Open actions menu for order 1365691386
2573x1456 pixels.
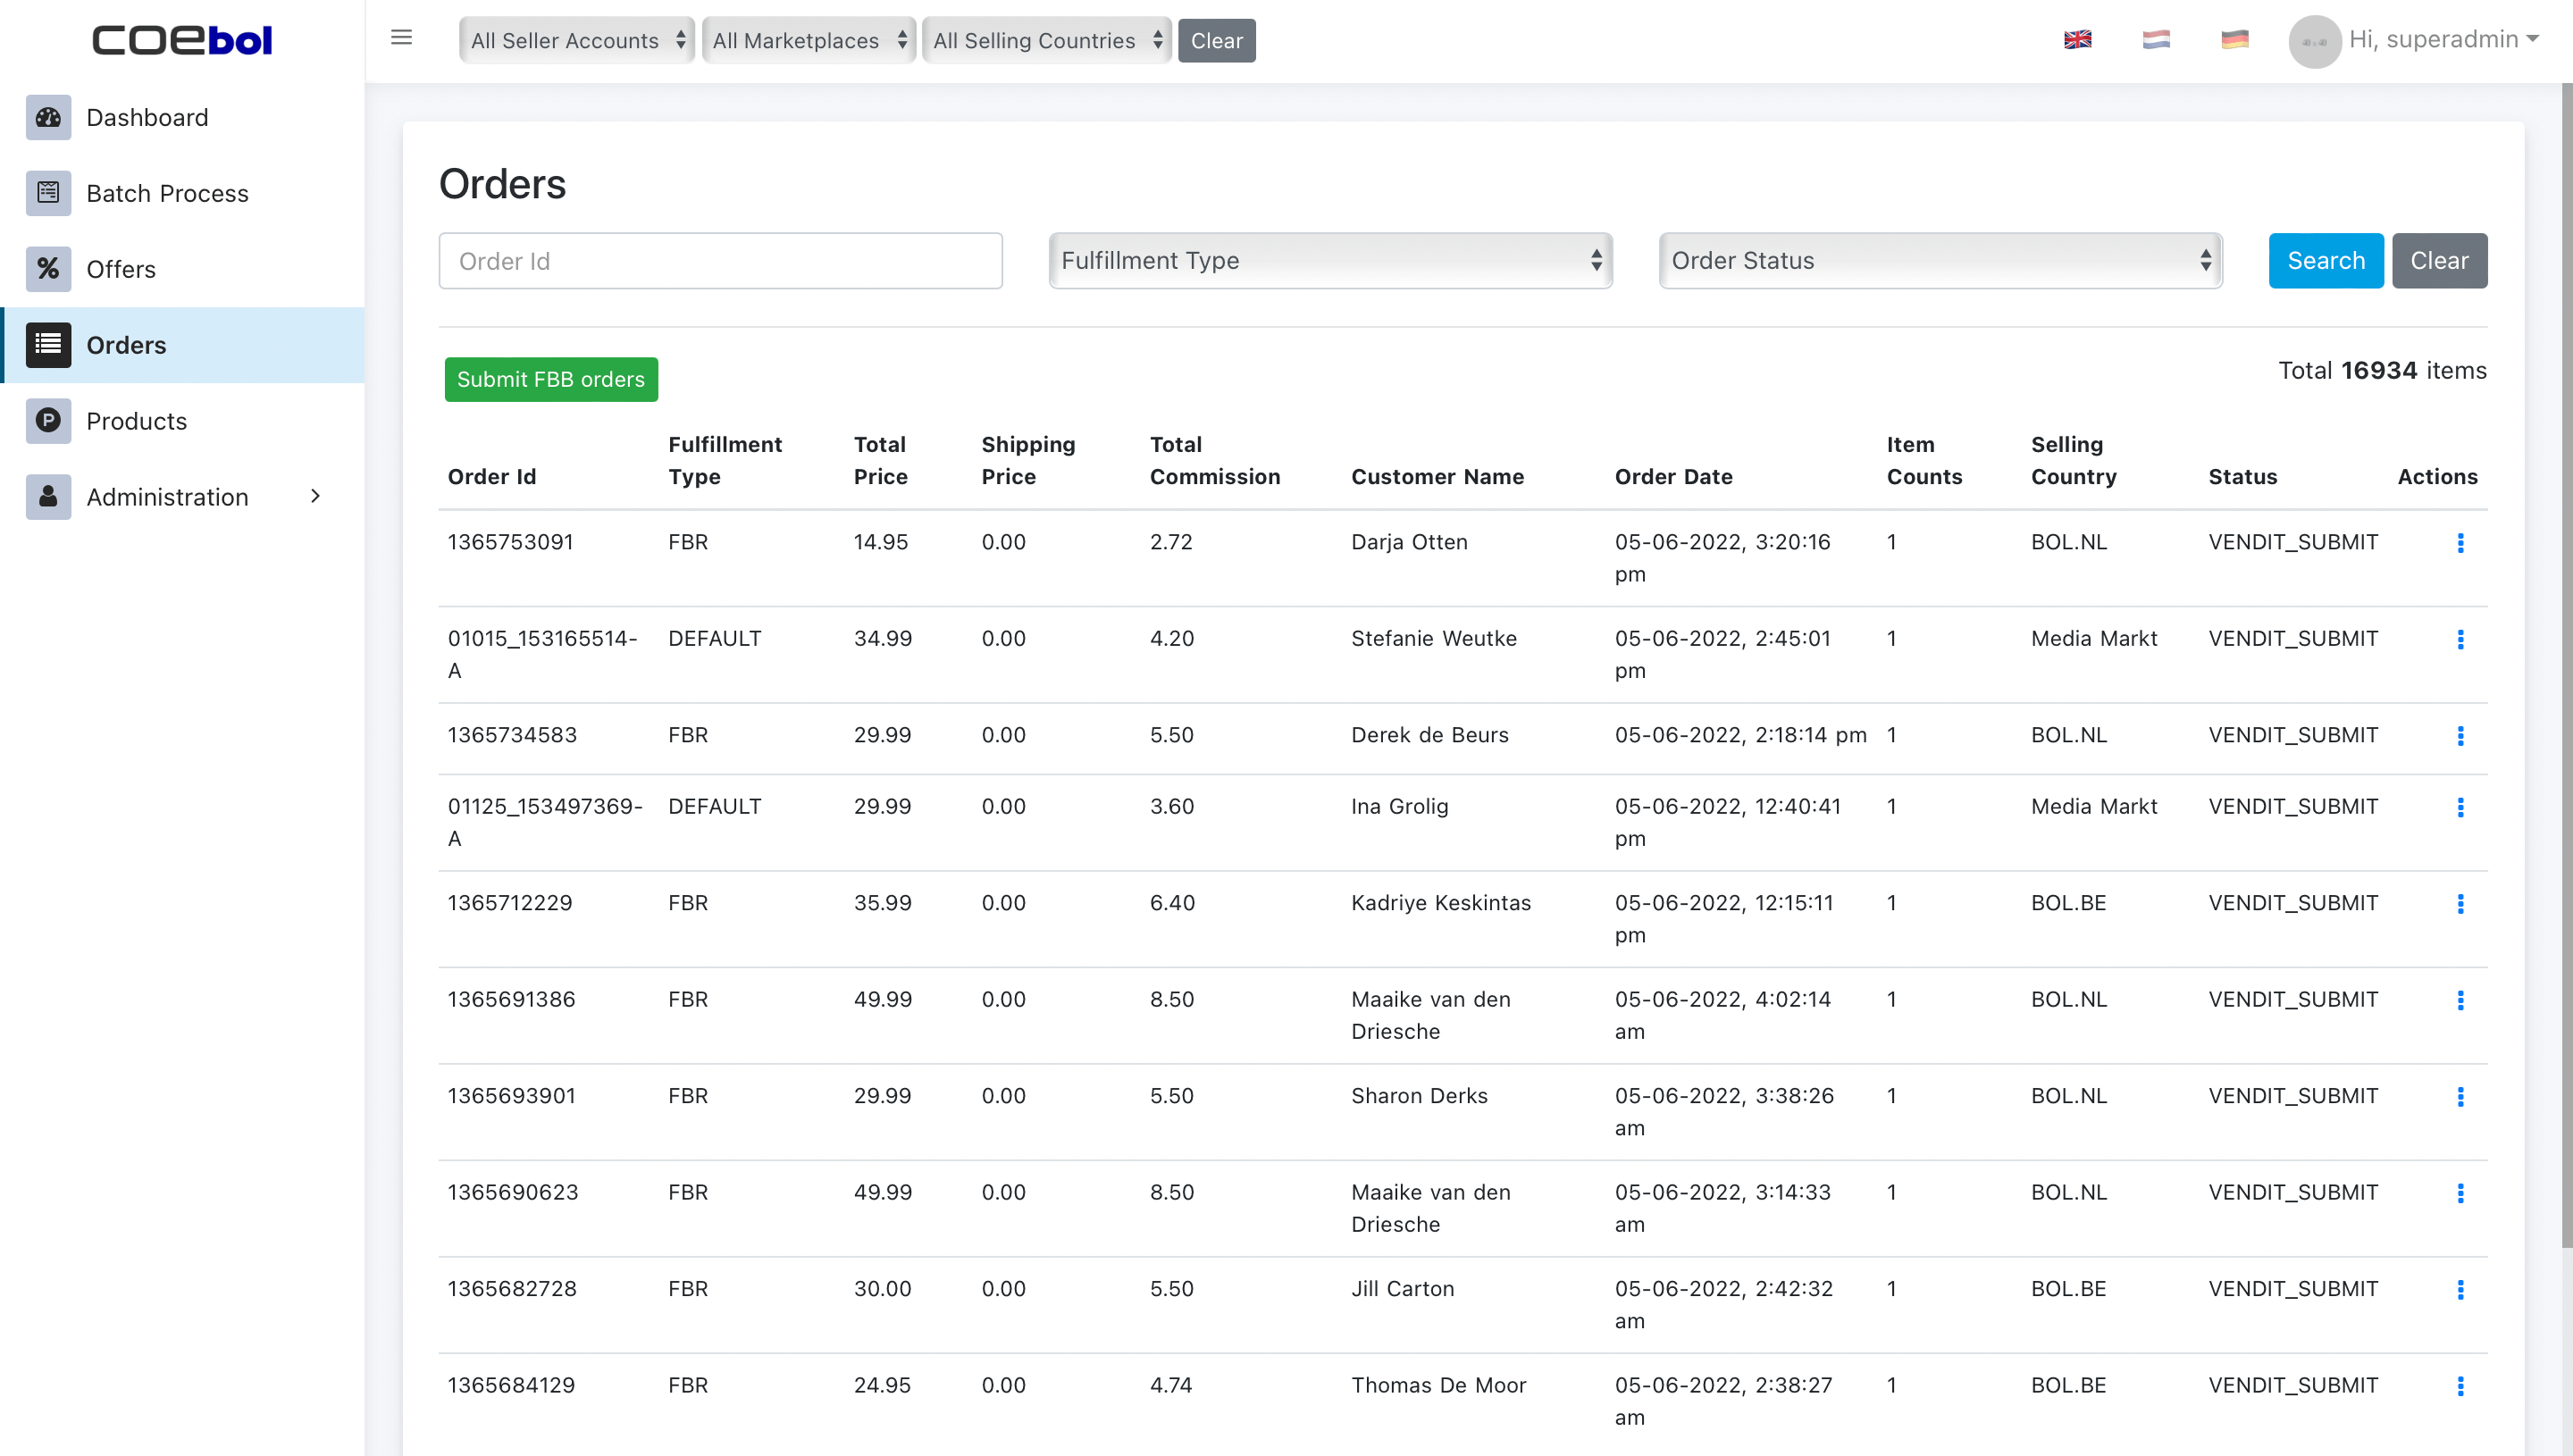tap(2460, 1000)
